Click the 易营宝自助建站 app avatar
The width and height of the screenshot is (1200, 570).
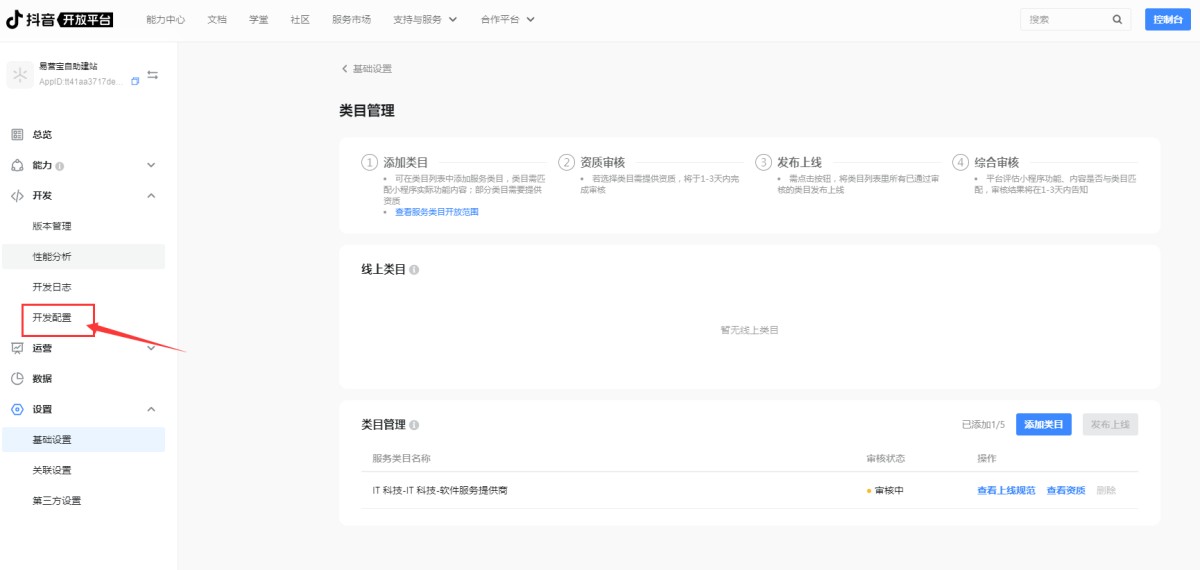coord(20,74)
